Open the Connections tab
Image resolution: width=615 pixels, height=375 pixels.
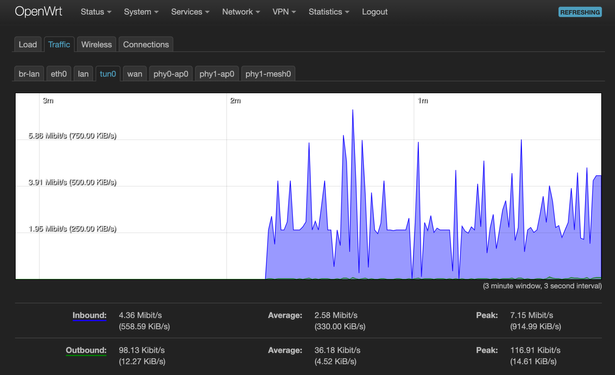click(146, 44)
